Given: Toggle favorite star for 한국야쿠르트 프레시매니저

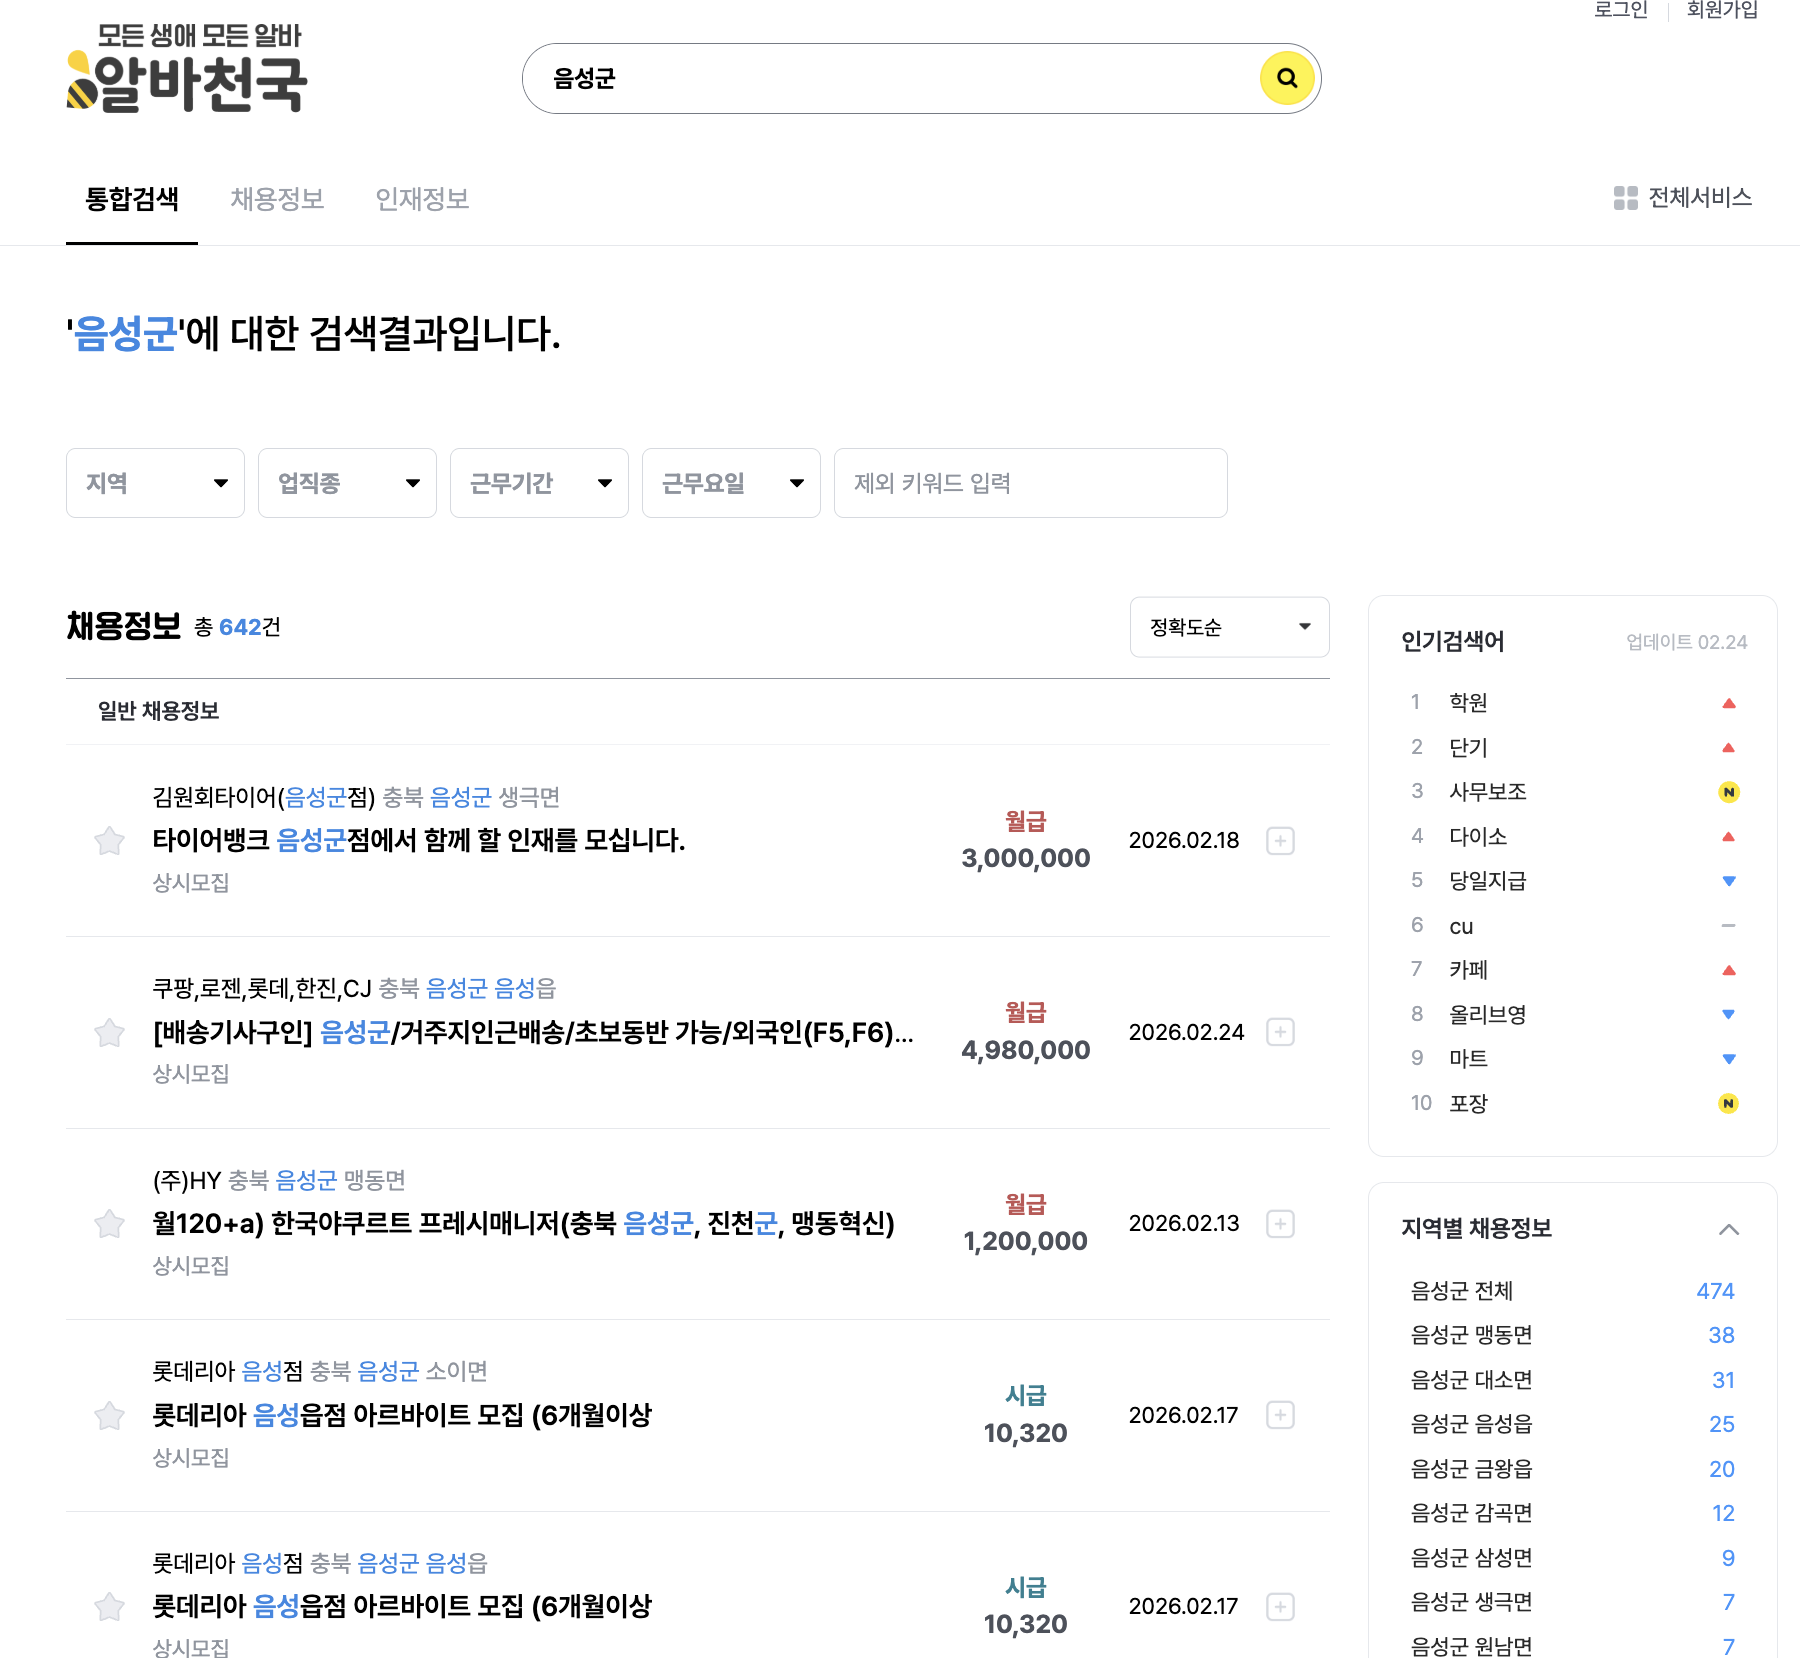Looking at the screenshot, I should click(x=109, y=1224).
